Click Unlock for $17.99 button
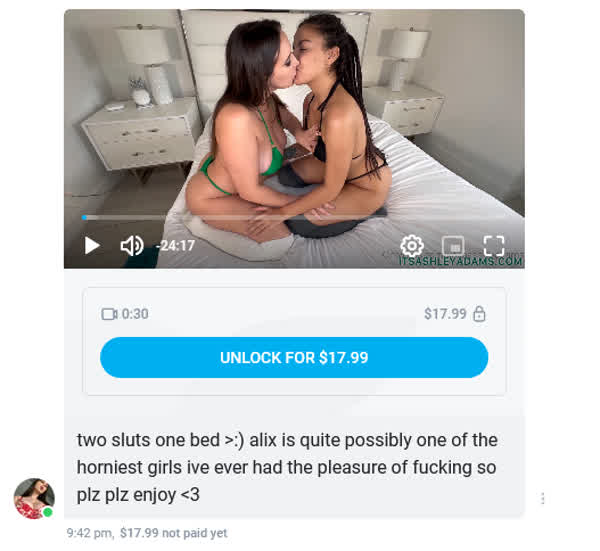Image resolution: width=600 pixels, height=551 pixels. pyautogui.click(x=294, y=357)
